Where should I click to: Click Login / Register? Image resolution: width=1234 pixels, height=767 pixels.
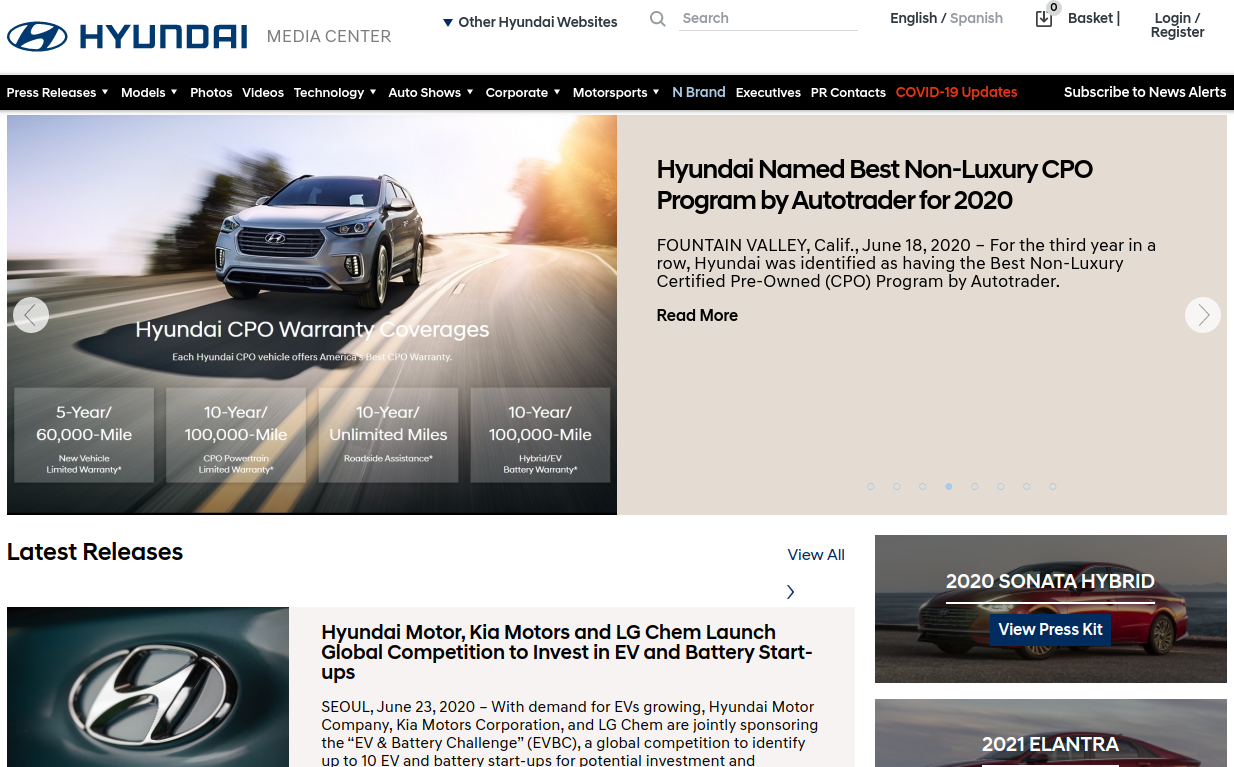tap(1177, 25)
